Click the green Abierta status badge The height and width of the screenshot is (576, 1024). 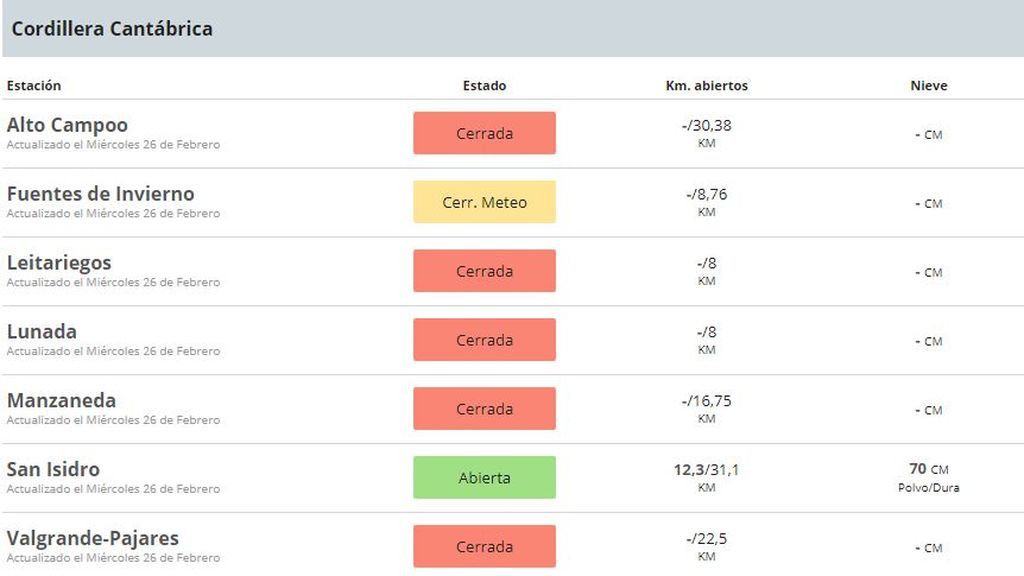tap(485, 477)
